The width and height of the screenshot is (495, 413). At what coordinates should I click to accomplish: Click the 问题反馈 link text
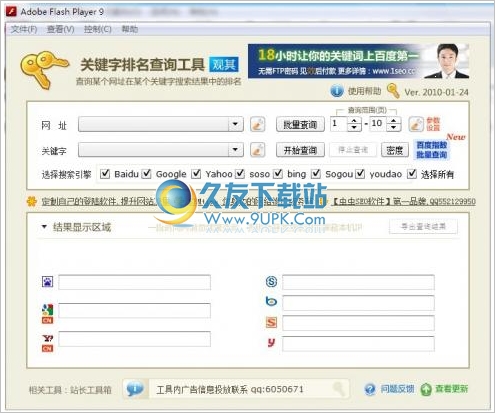point(397,389)
